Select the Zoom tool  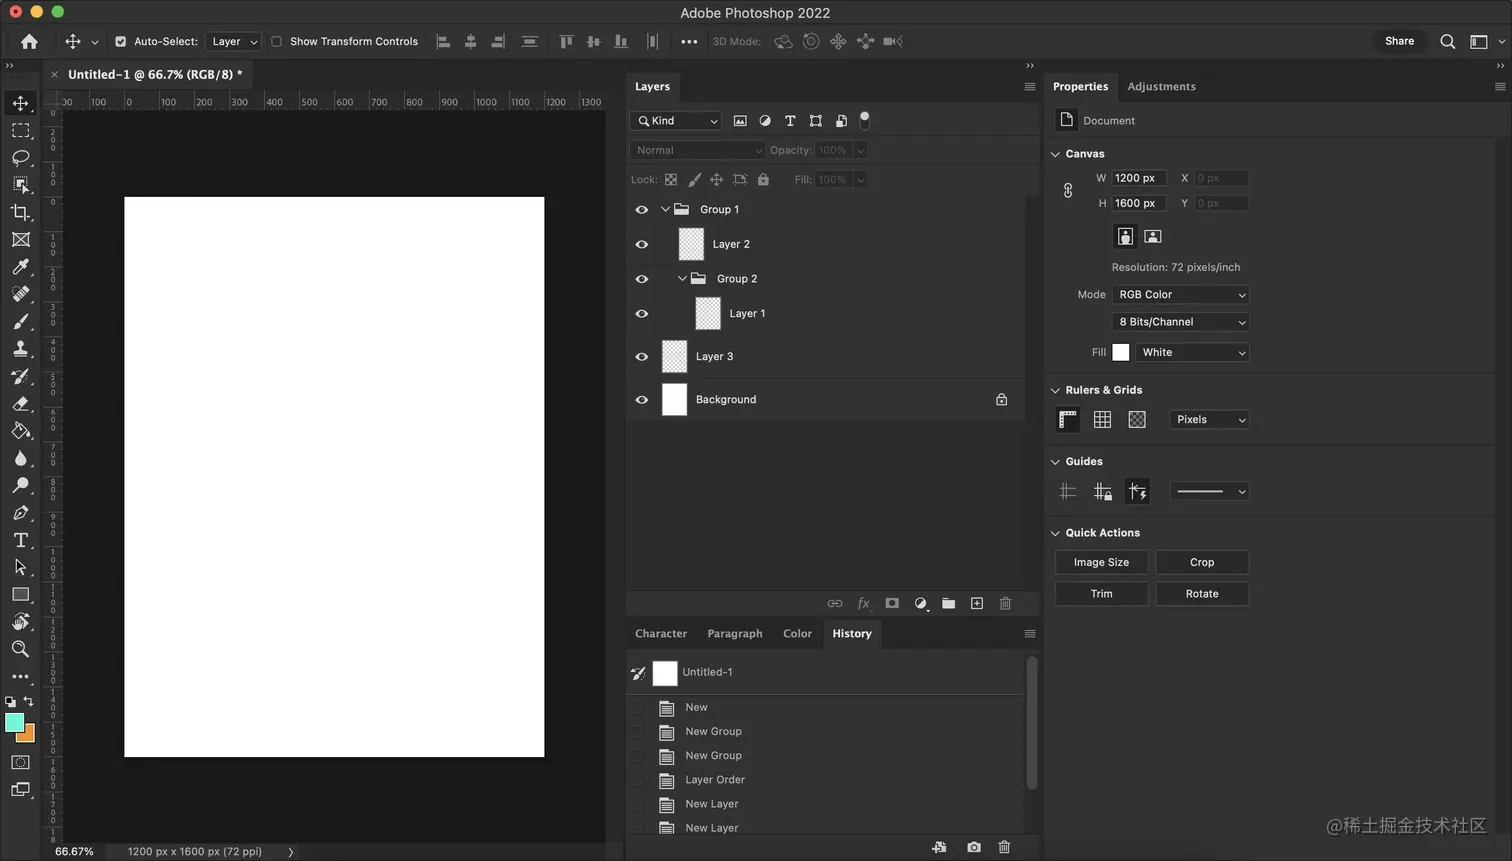pos(20,648)
